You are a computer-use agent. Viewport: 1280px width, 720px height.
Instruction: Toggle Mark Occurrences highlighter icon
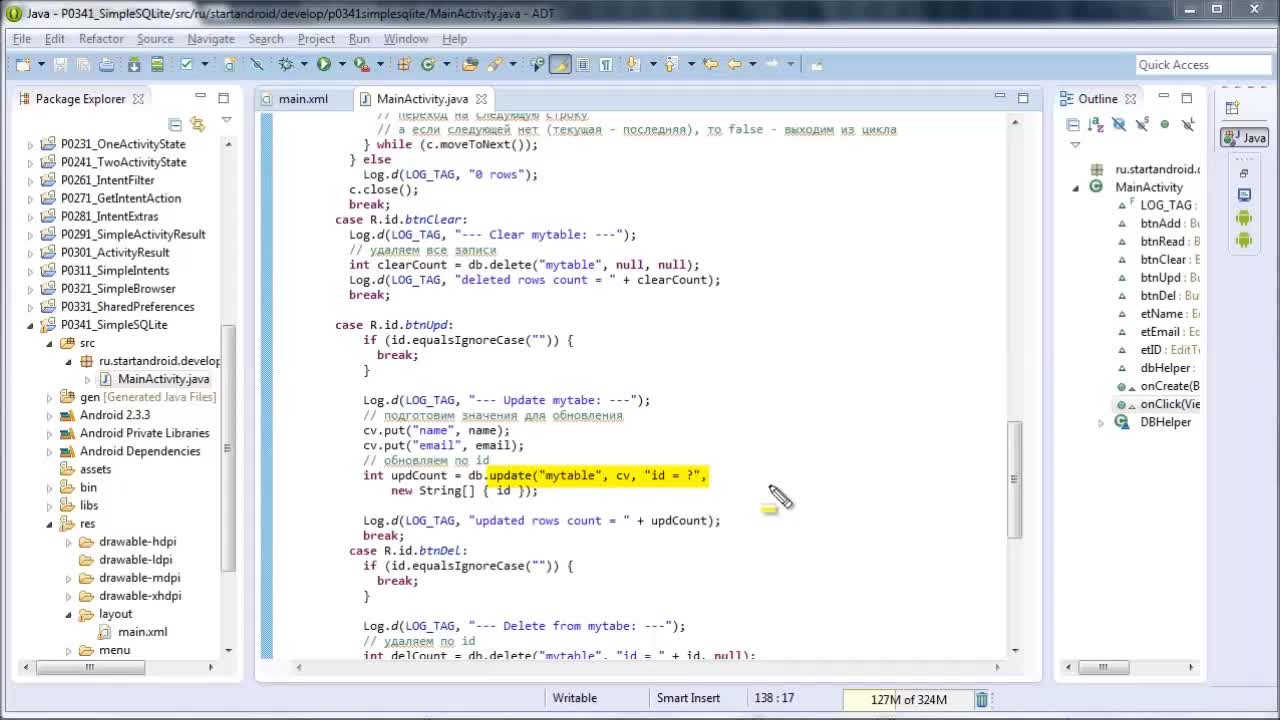click(560, 65)
